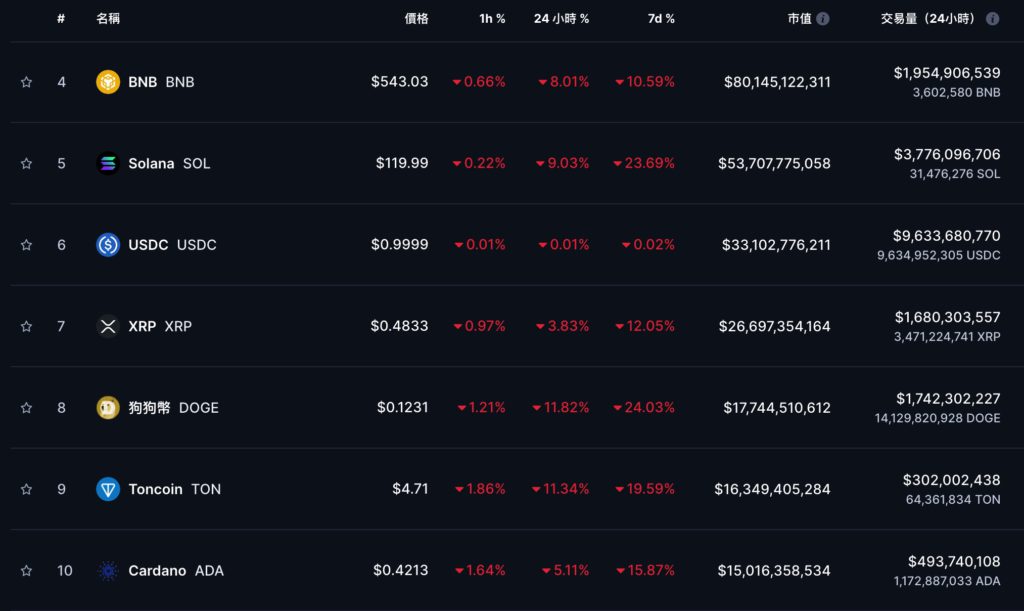Screen dimensions: 1024x611
Task: Sort by 24 小時 % column header
Action: tap(561, 19)
